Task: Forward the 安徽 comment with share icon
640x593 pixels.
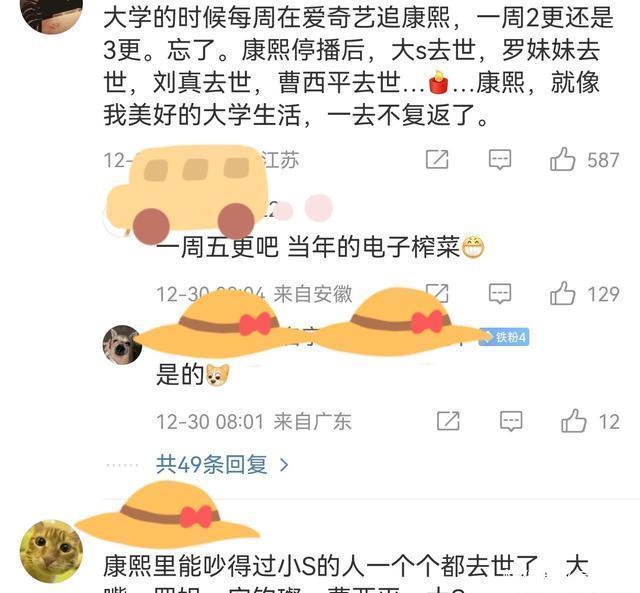Action: point(437,292)
